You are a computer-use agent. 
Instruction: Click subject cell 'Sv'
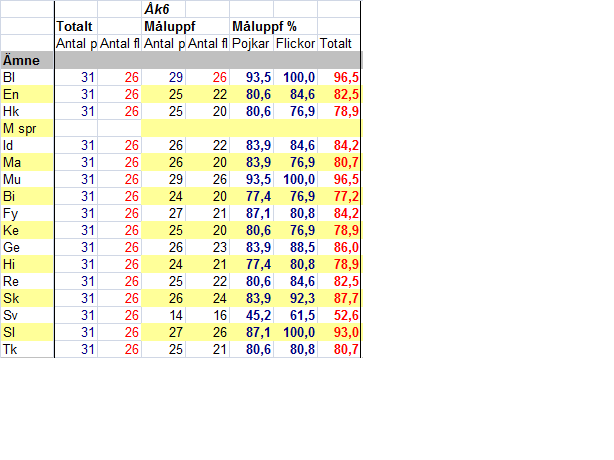coord(27,315)
